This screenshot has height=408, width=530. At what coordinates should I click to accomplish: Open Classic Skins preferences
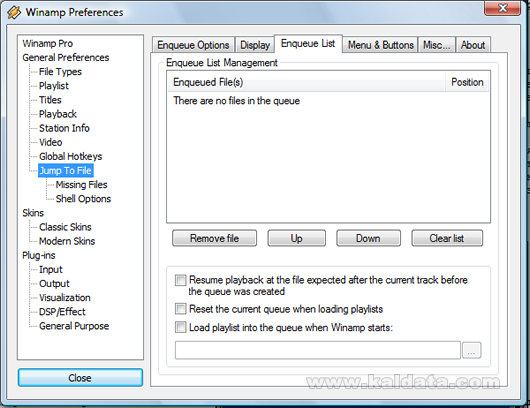pos(65,227)
